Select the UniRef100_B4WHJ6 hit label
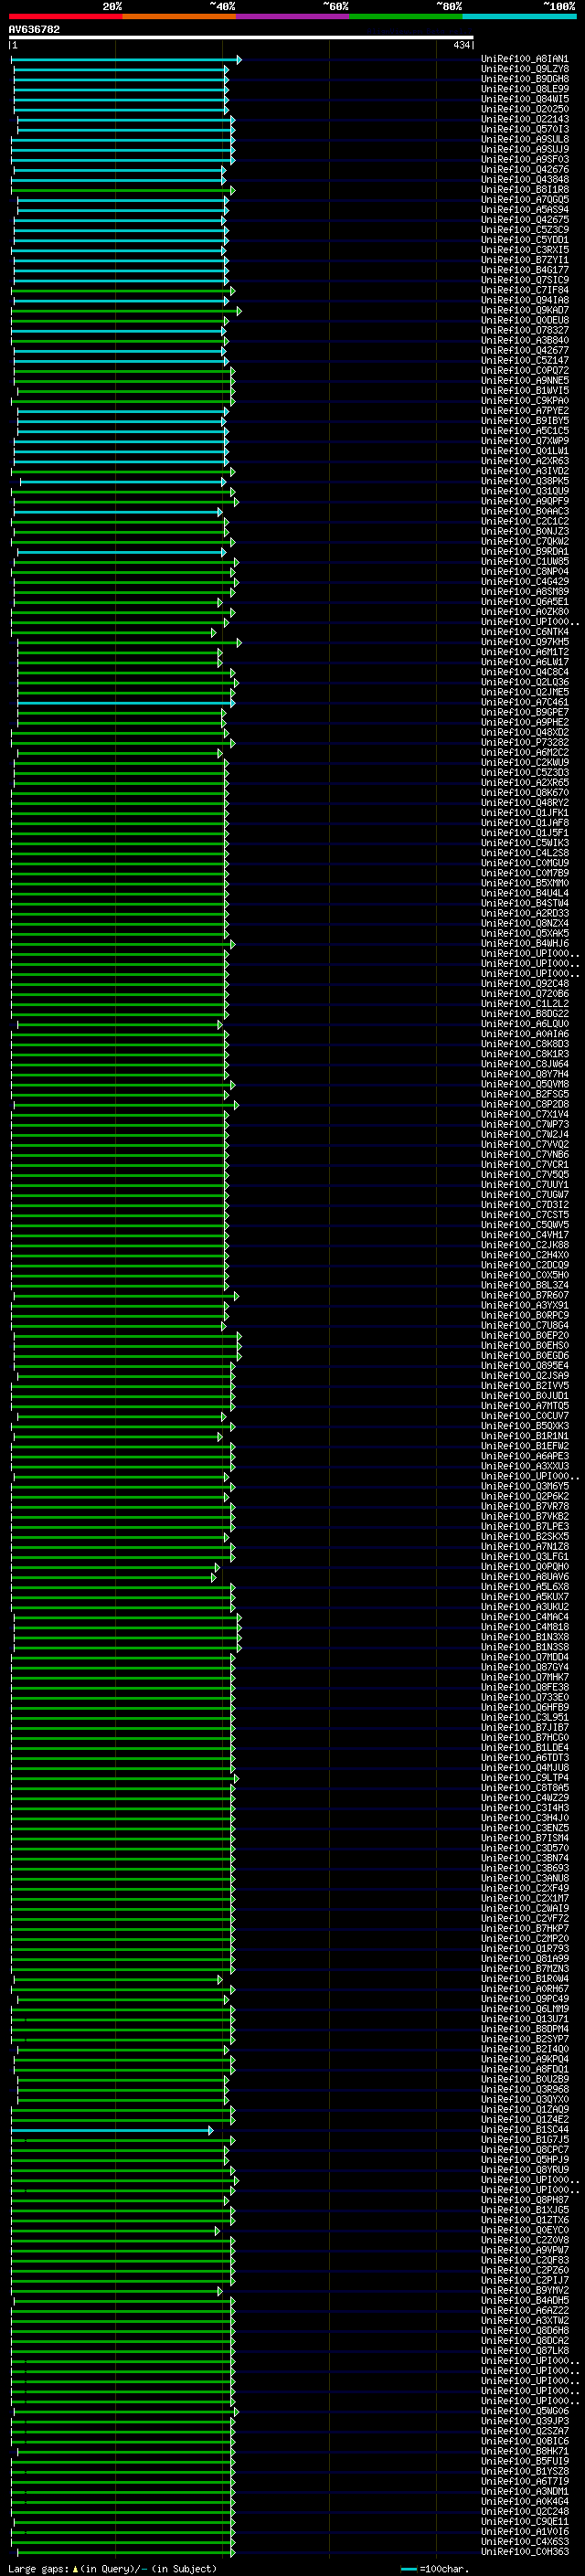 pyautogui.click(x=524, y=943)
